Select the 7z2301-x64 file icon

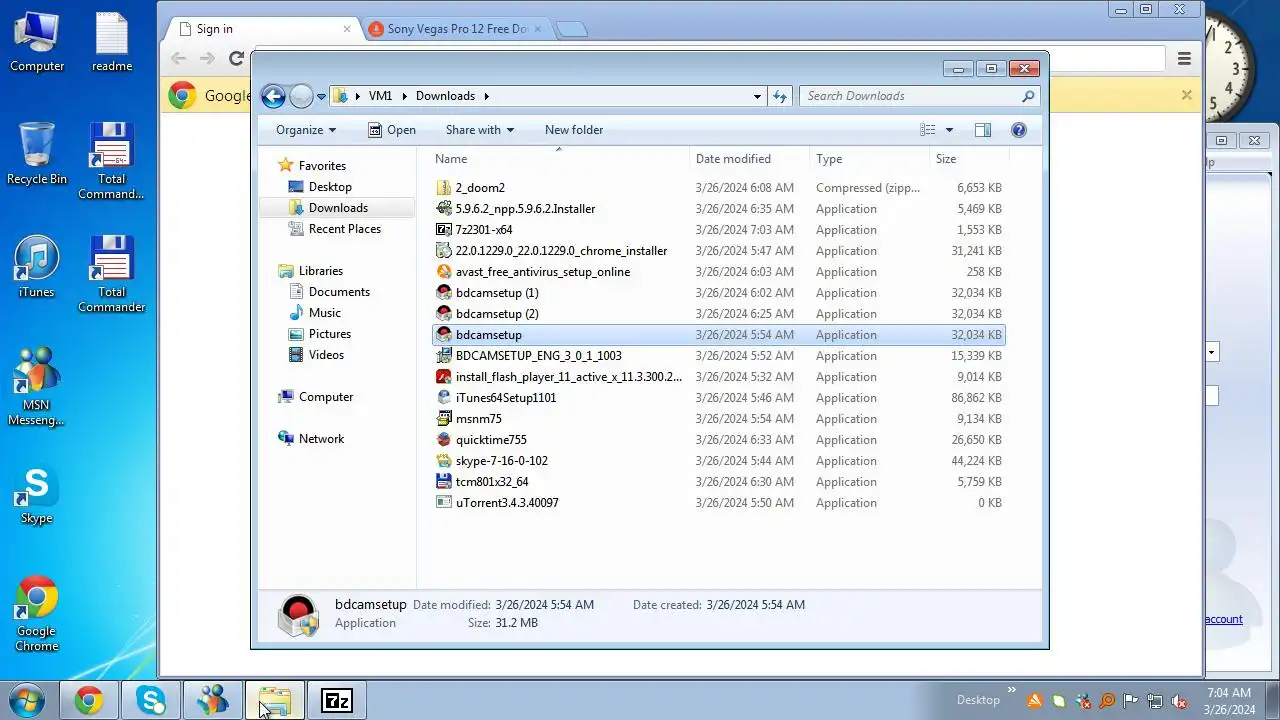point(444,230)
